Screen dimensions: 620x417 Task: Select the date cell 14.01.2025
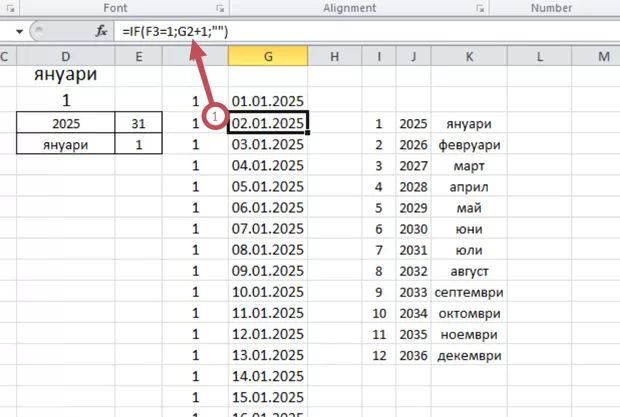coord(268,376)
